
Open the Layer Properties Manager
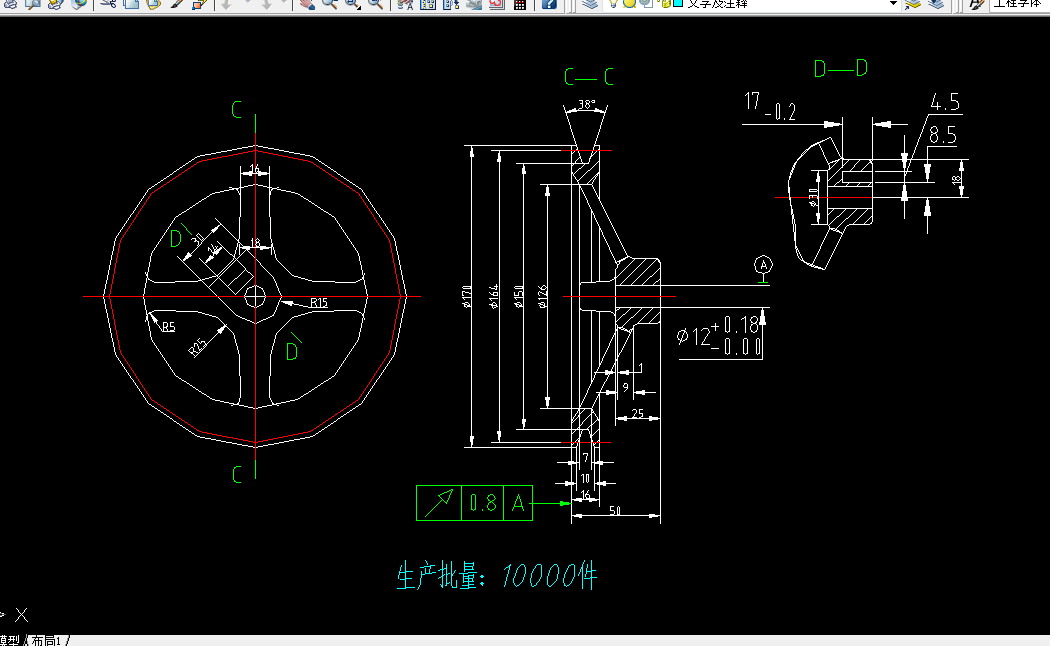[427, 6]
